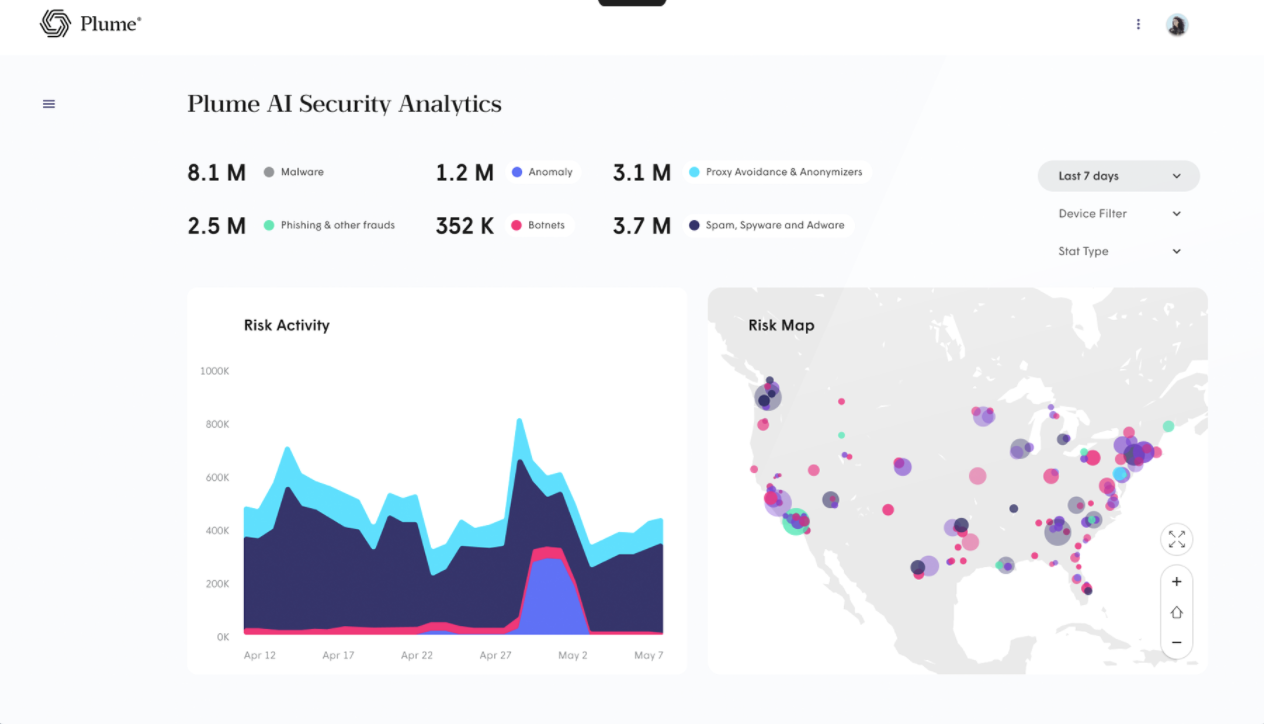Click the 200K y-axis label
The height and width of the screenshot is (724, 1264).
pos(218,583)
